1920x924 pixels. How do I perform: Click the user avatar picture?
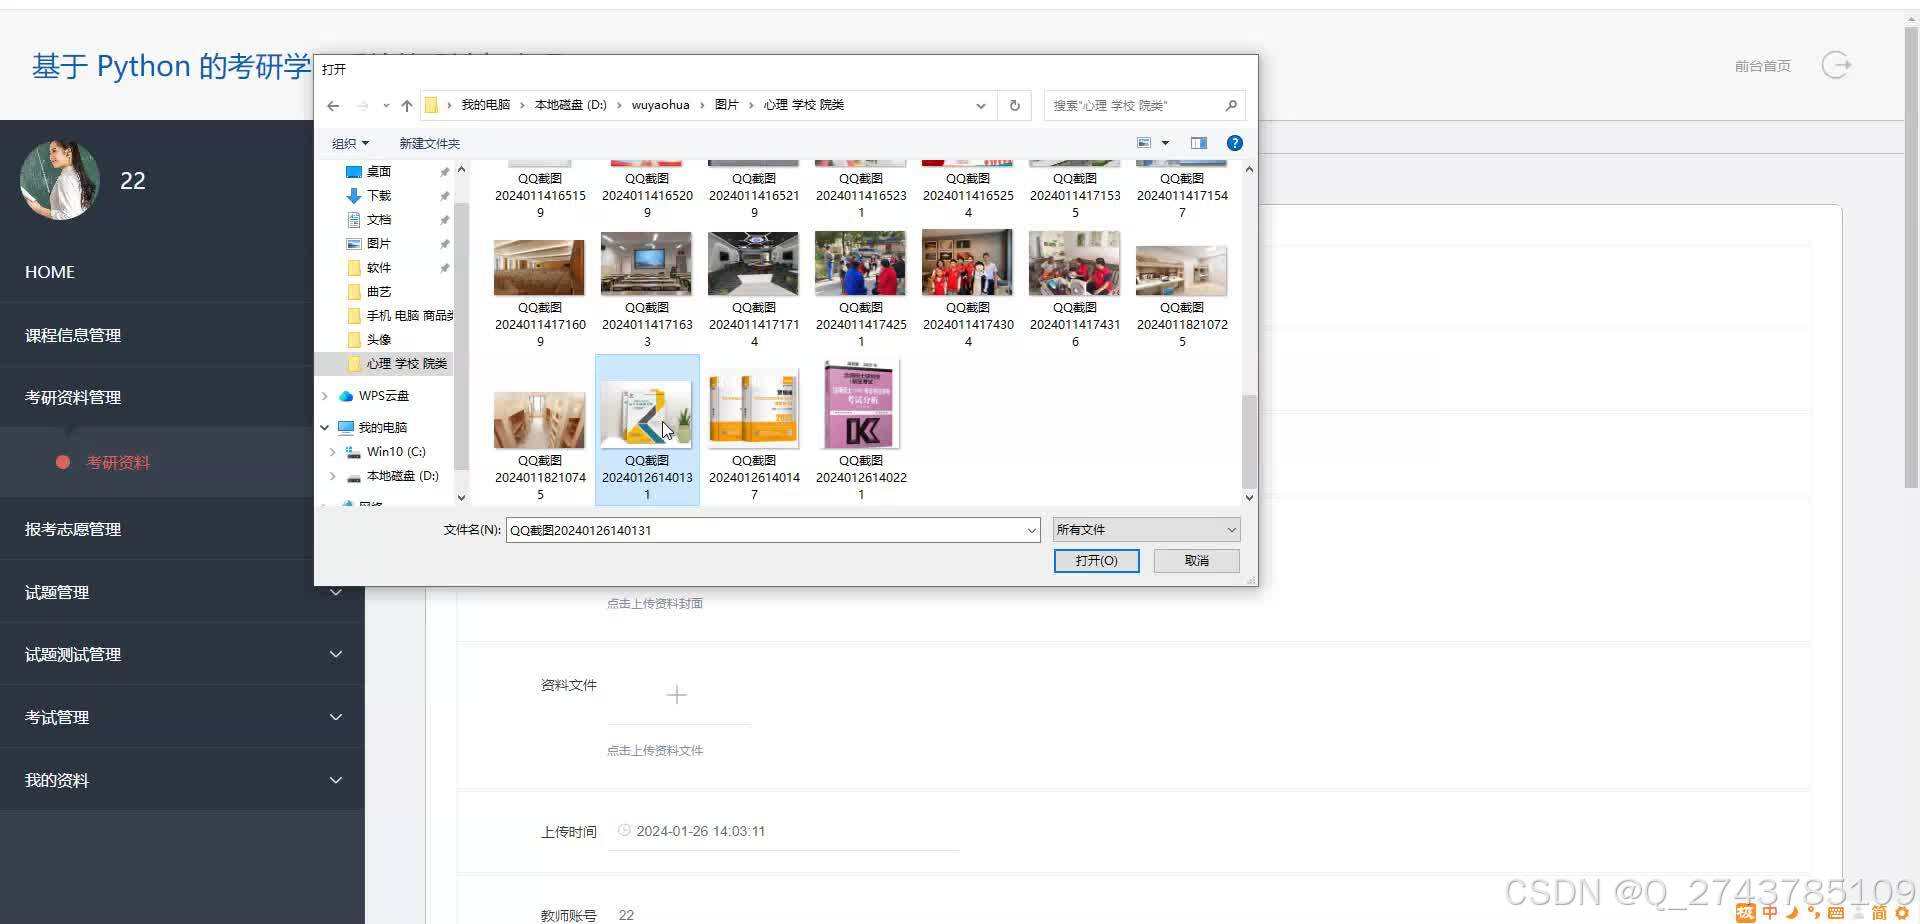[x=59, y=180]
